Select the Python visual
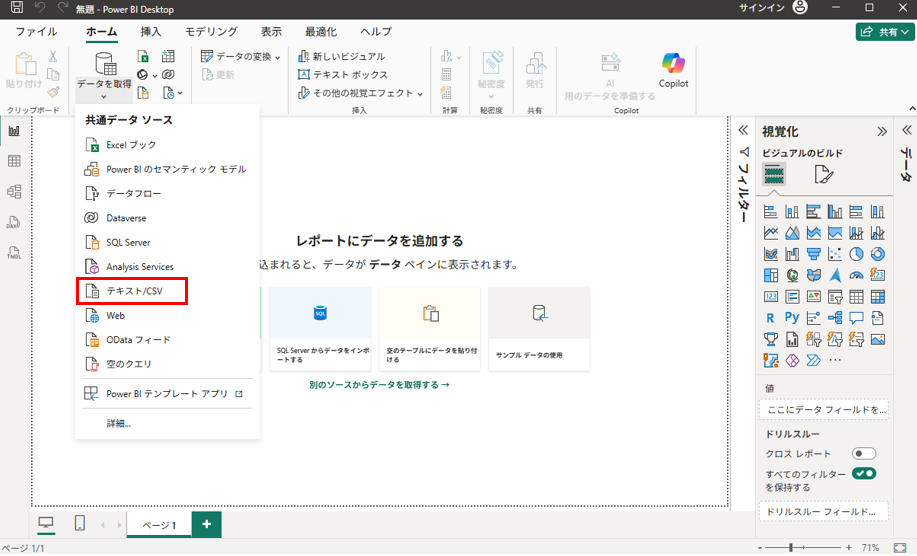The width and height of the screenshot is (917, 556). [x=792, y=317]
